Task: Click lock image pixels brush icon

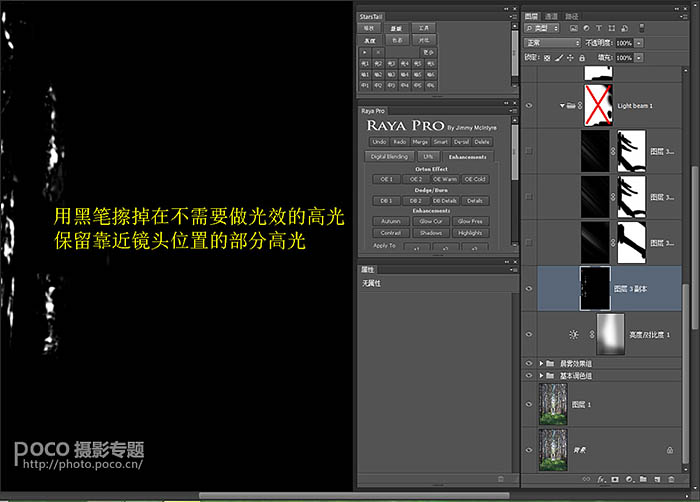Action: [559, 58]
